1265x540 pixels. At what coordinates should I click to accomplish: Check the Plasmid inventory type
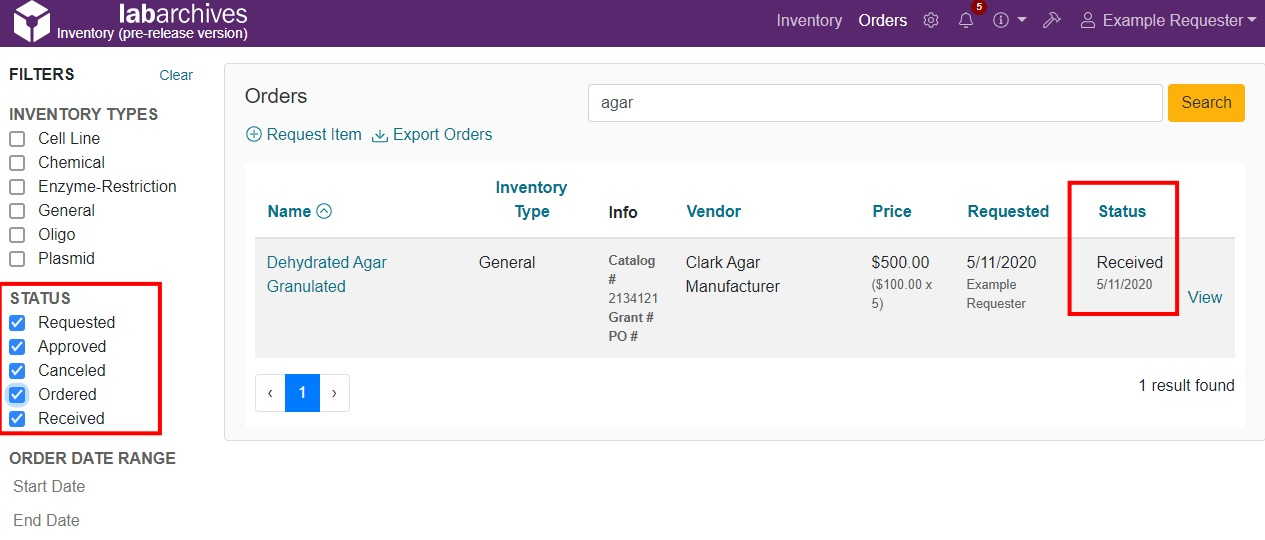tap(17, 259)
